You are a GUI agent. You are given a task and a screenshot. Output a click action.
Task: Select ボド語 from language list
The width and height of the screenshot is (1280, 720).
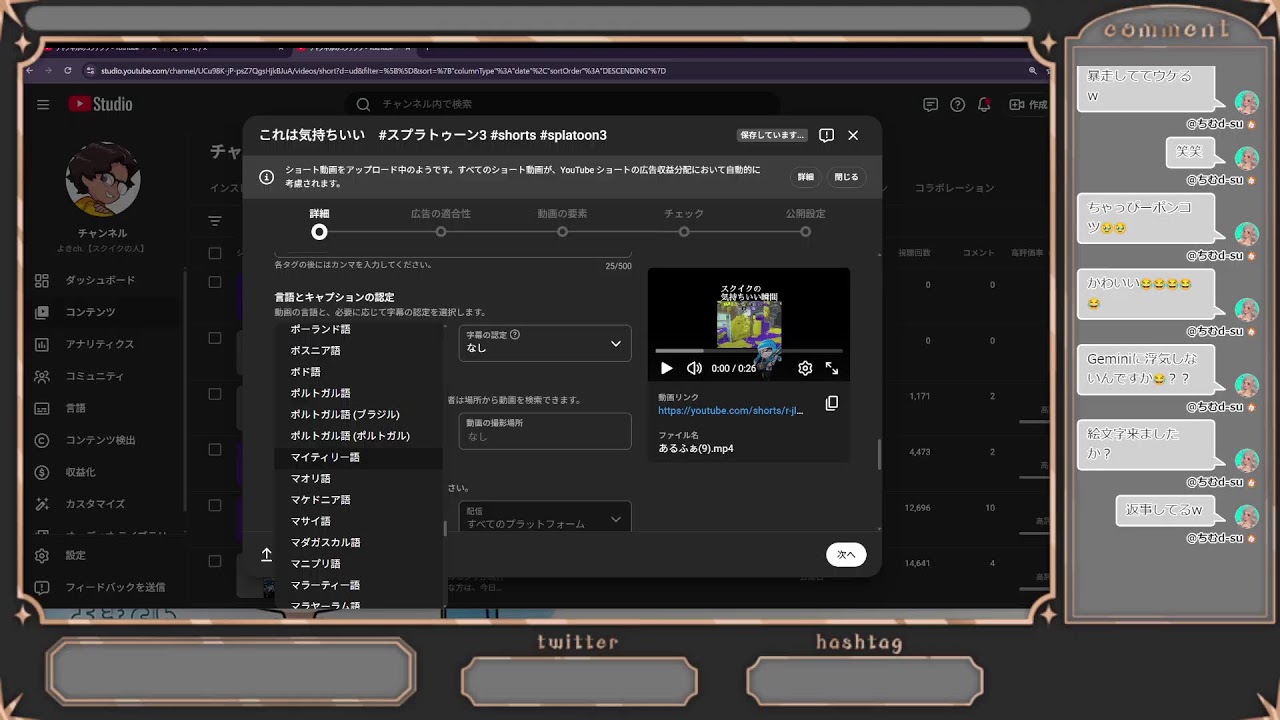click(x=358, y=372)
